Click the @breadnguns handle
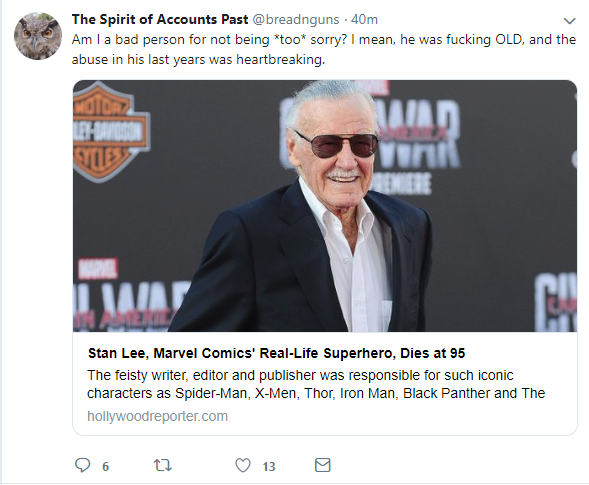589x485 pixels. (x=296, y=20)
